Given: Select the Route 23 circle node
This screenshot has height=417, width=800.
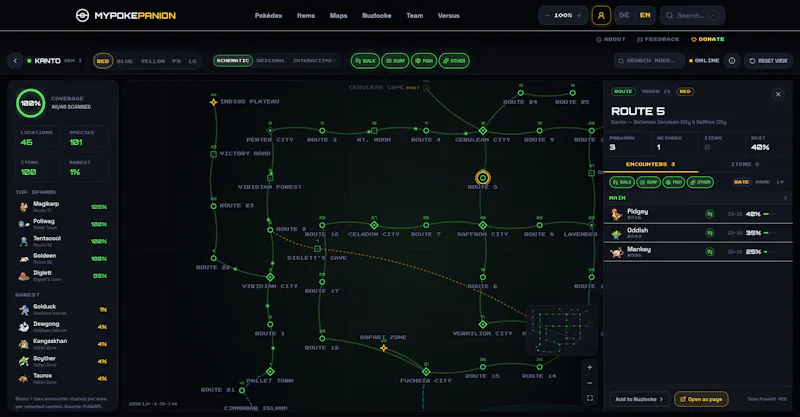Looking at the screenshot, I should coord(213,206).
